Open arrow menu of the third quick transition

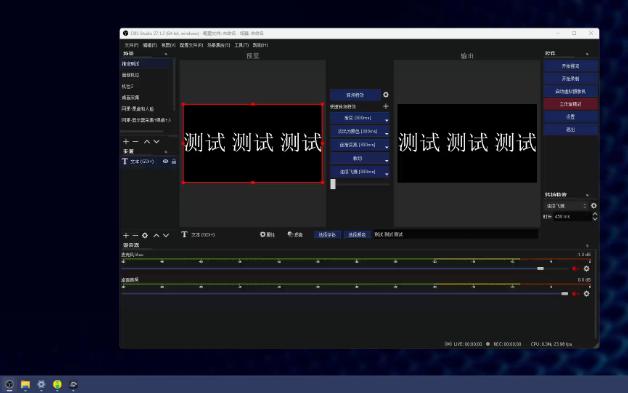click(386, 147)
